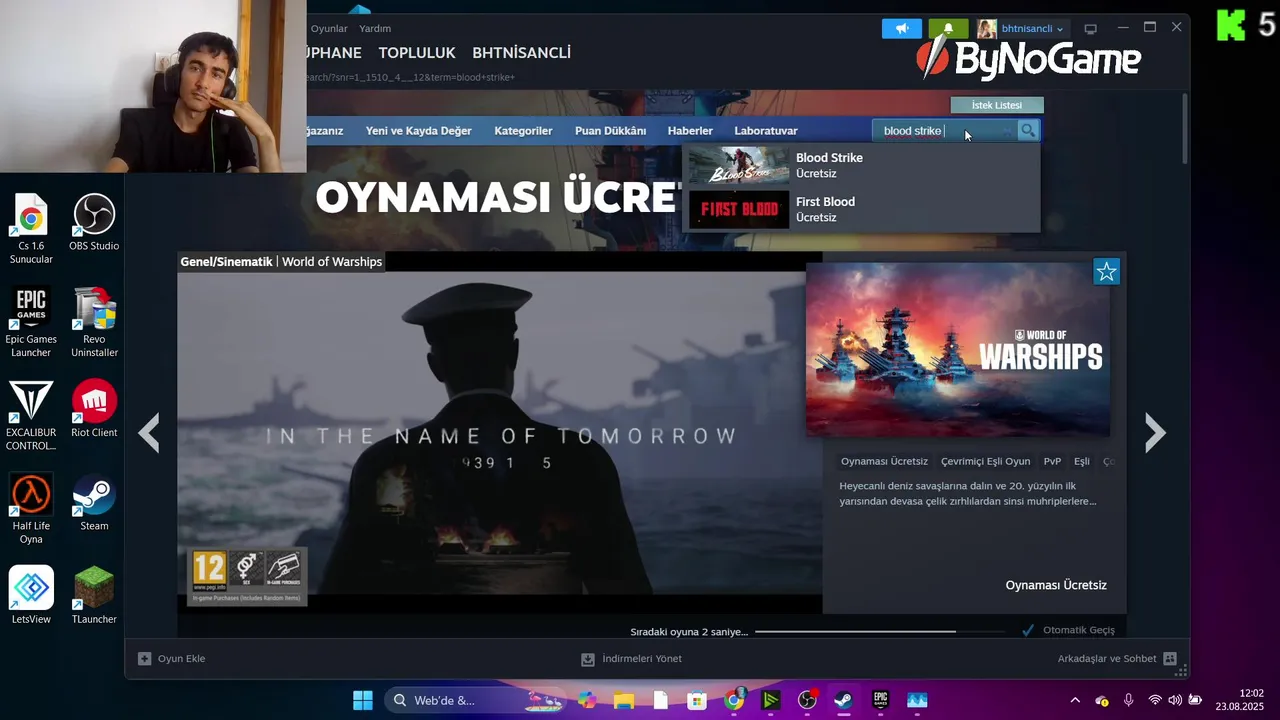
Task: Open the green notifications bell
Action: coord(948,29)
